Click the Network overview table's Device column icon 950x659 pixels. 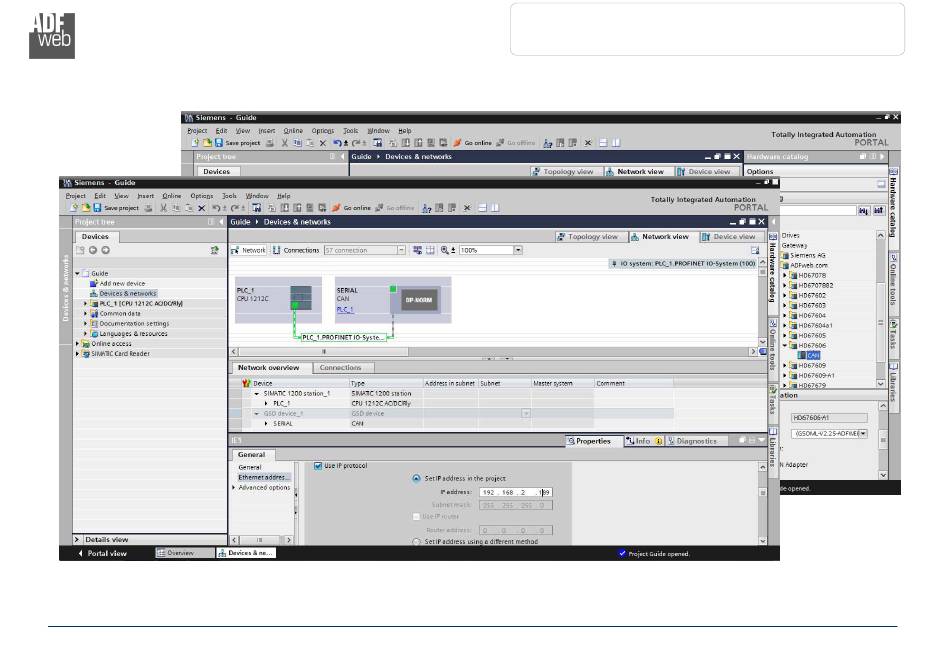coord(247,383)
